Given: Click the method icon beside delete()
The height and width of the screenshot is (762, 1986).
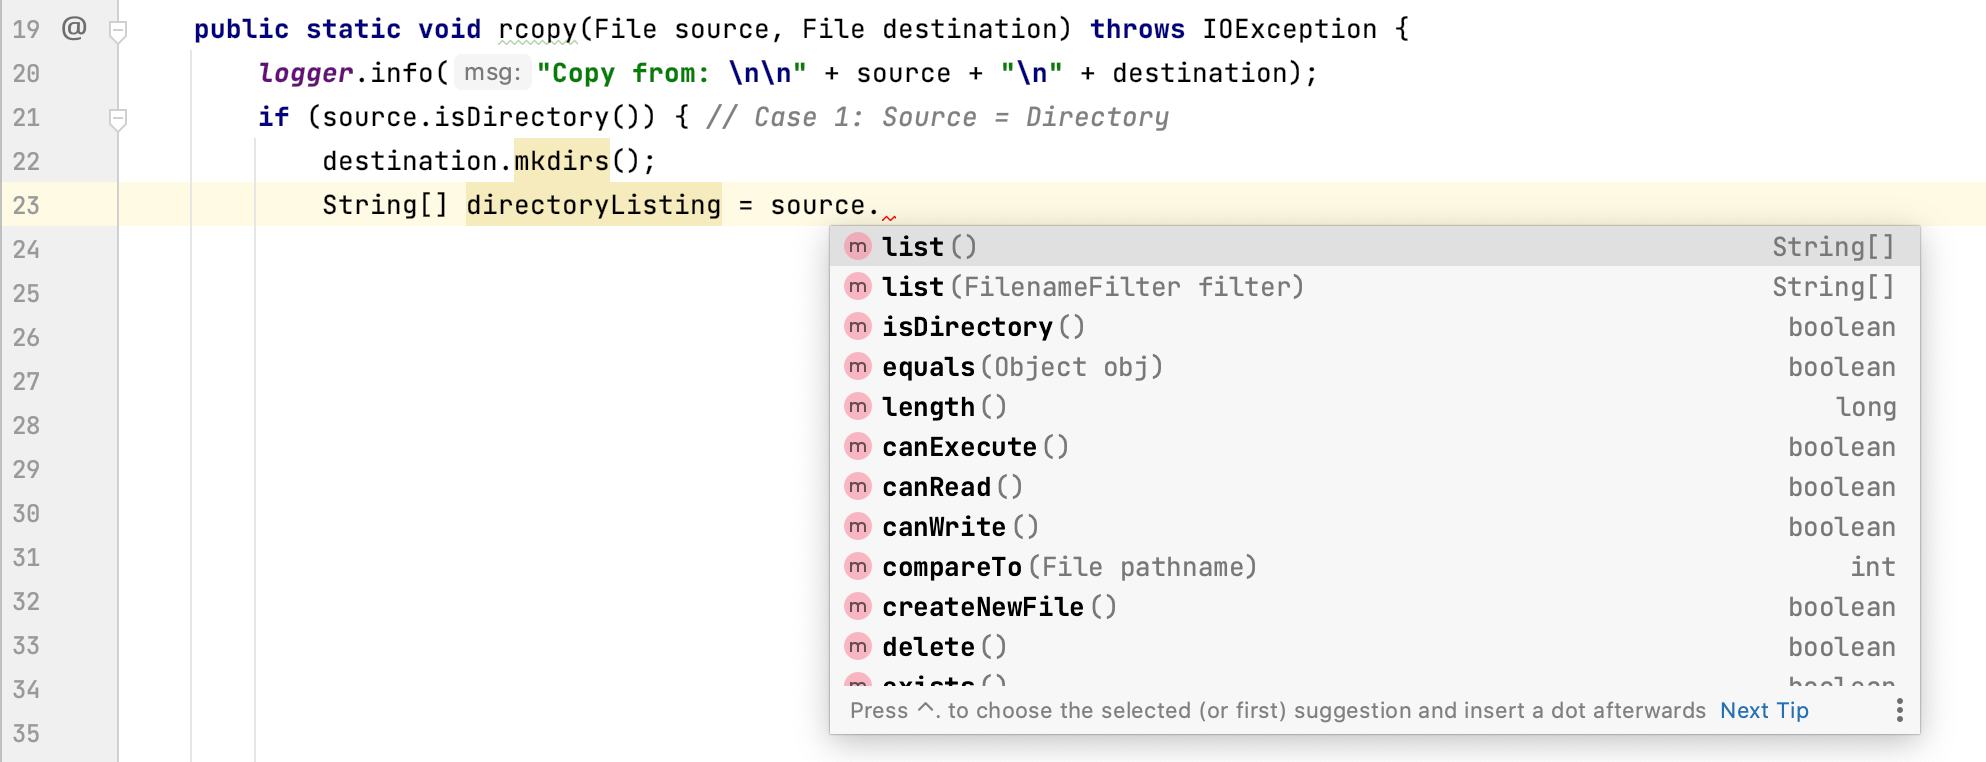Looking at the screenshot, I should [x=858, y=646].
